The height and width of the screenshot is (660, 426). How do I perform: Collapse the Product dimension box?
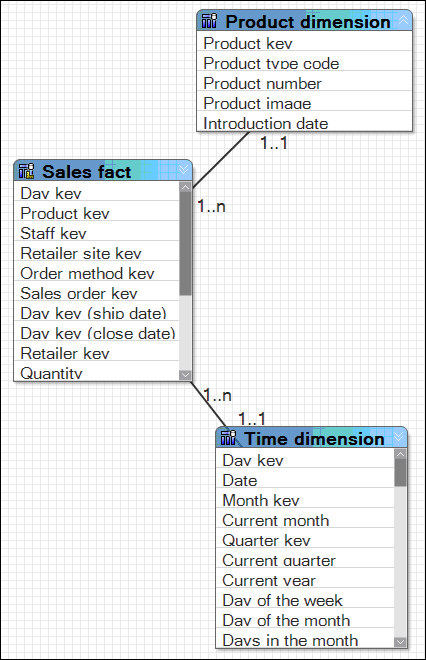[403, 19]
